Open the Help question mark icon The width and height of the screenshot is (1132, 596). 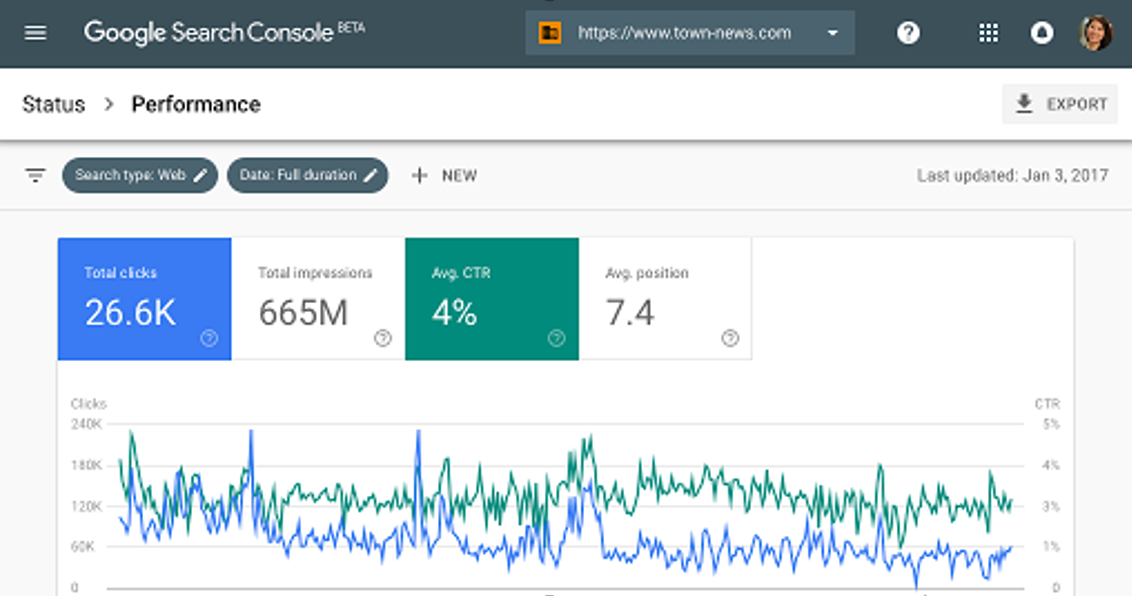point(908,32)
